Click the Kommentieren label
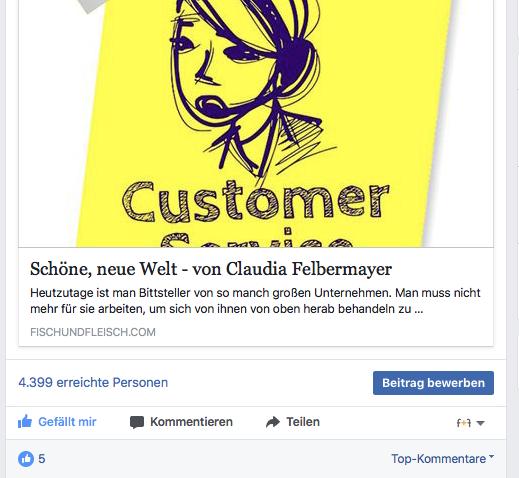The width and height of the screenshot is (519, 478). tap(191, 422)
